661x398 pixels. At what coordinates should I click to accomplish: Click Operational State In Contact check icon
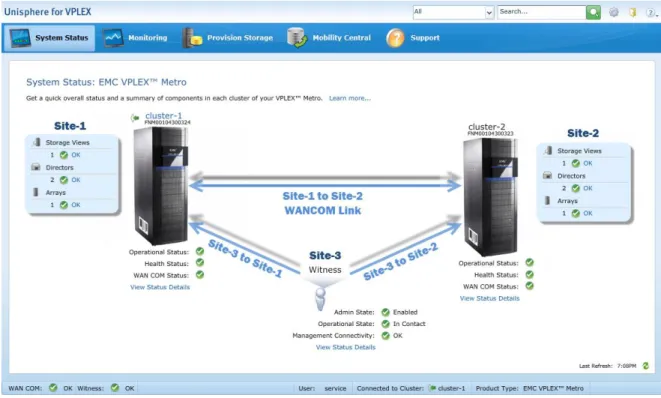click(385, 324)
